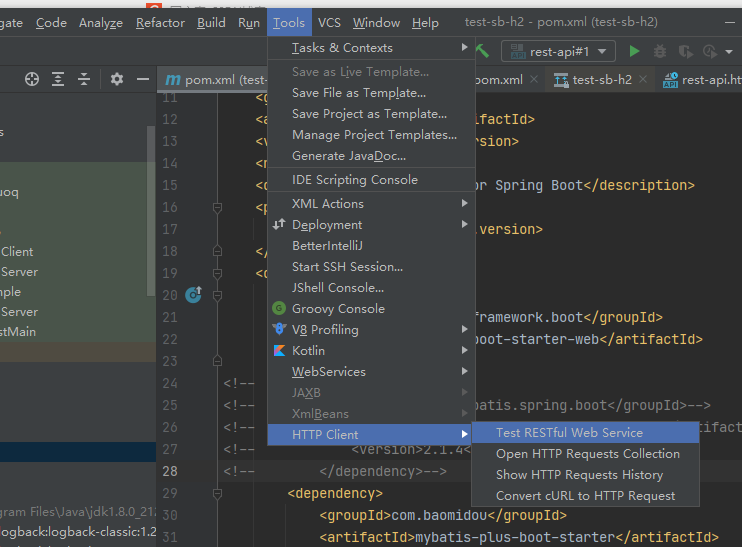Select Generate JavaDoc...
Viewport: 742px width, 547px height.
click(371, 156)
